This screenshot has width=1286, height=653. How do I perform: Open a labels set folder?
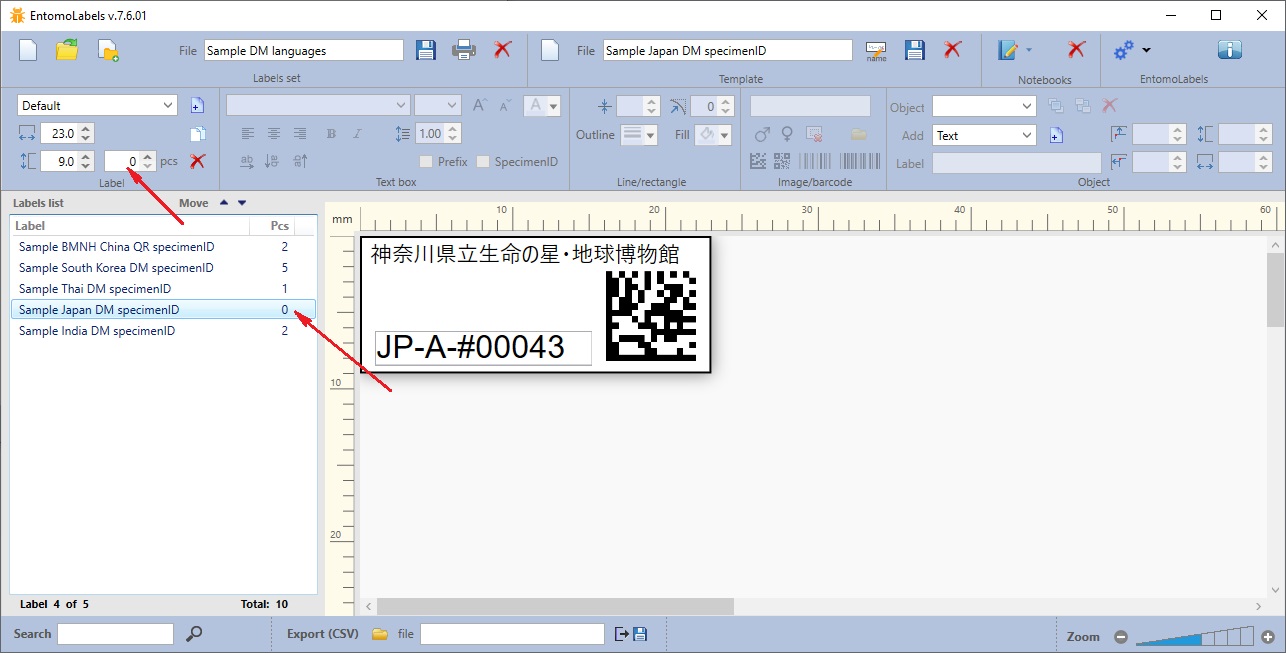click(x=67, y=50)
